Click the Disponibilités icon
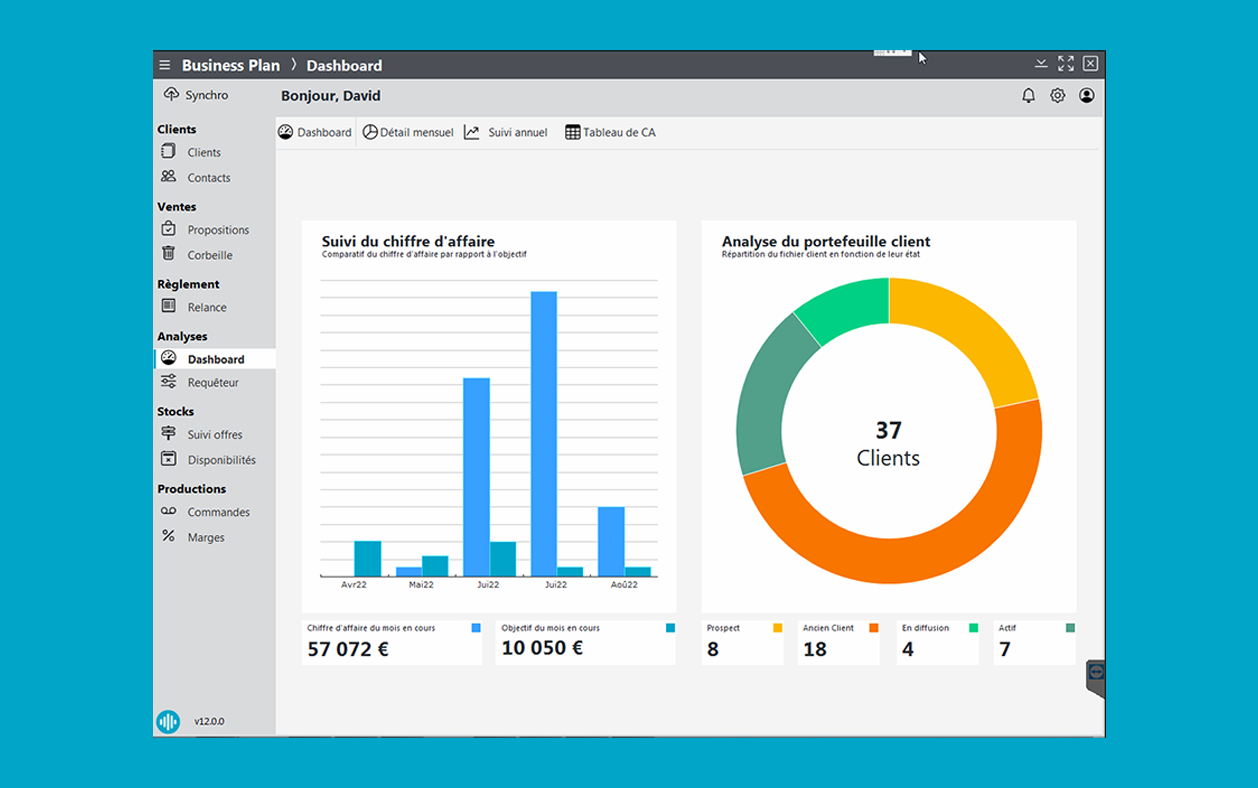 tap(168, 459)
